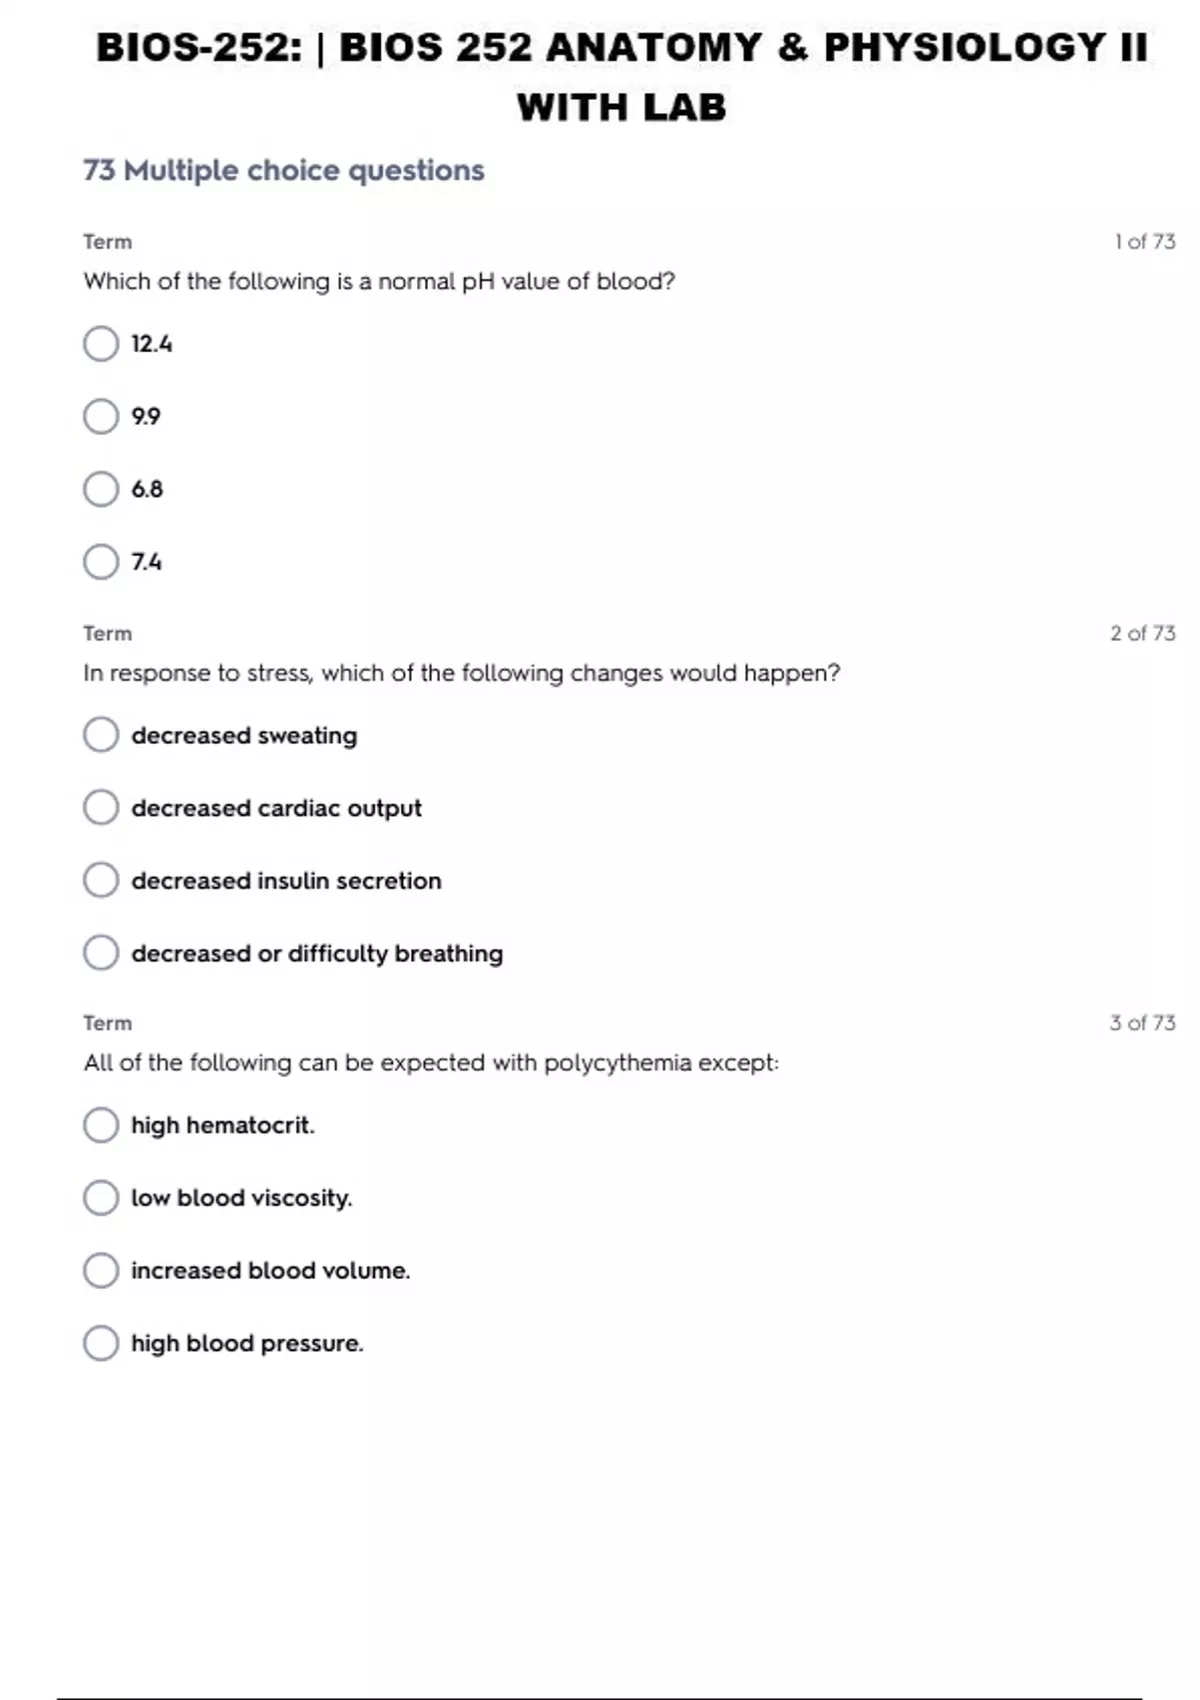Choose the high hematocrit answer
Viewport: 1200px width, 1700px height.
tap(101, 1125)
